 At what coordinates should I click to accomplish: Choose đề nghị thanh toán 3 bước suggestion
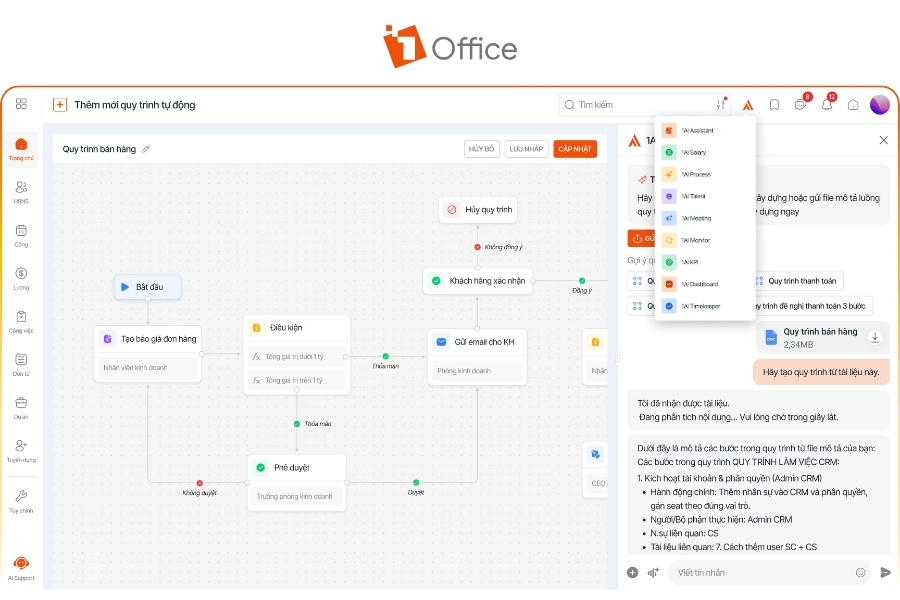813,306
